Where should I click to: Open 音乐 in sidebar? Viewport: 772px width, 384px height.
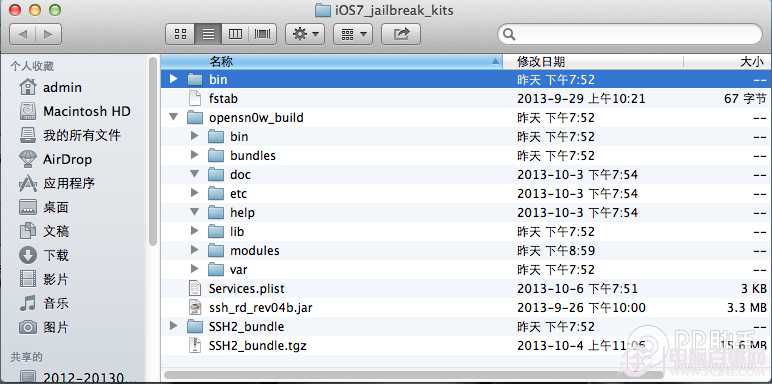point(43,303)
